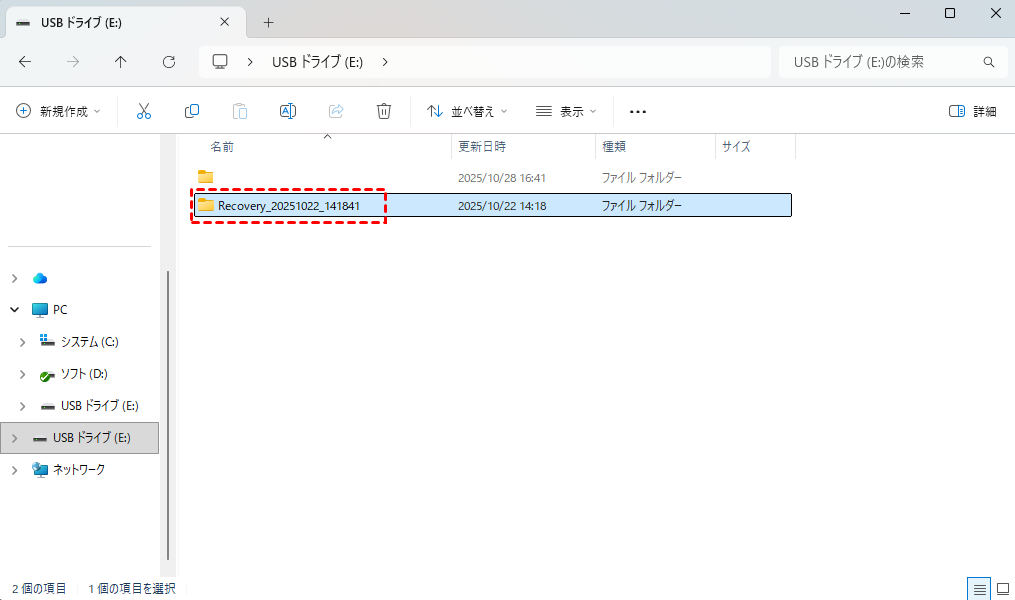Sort files by 更新日時 column header
Screen dimensions: 1015x600
tap(482, 146)
